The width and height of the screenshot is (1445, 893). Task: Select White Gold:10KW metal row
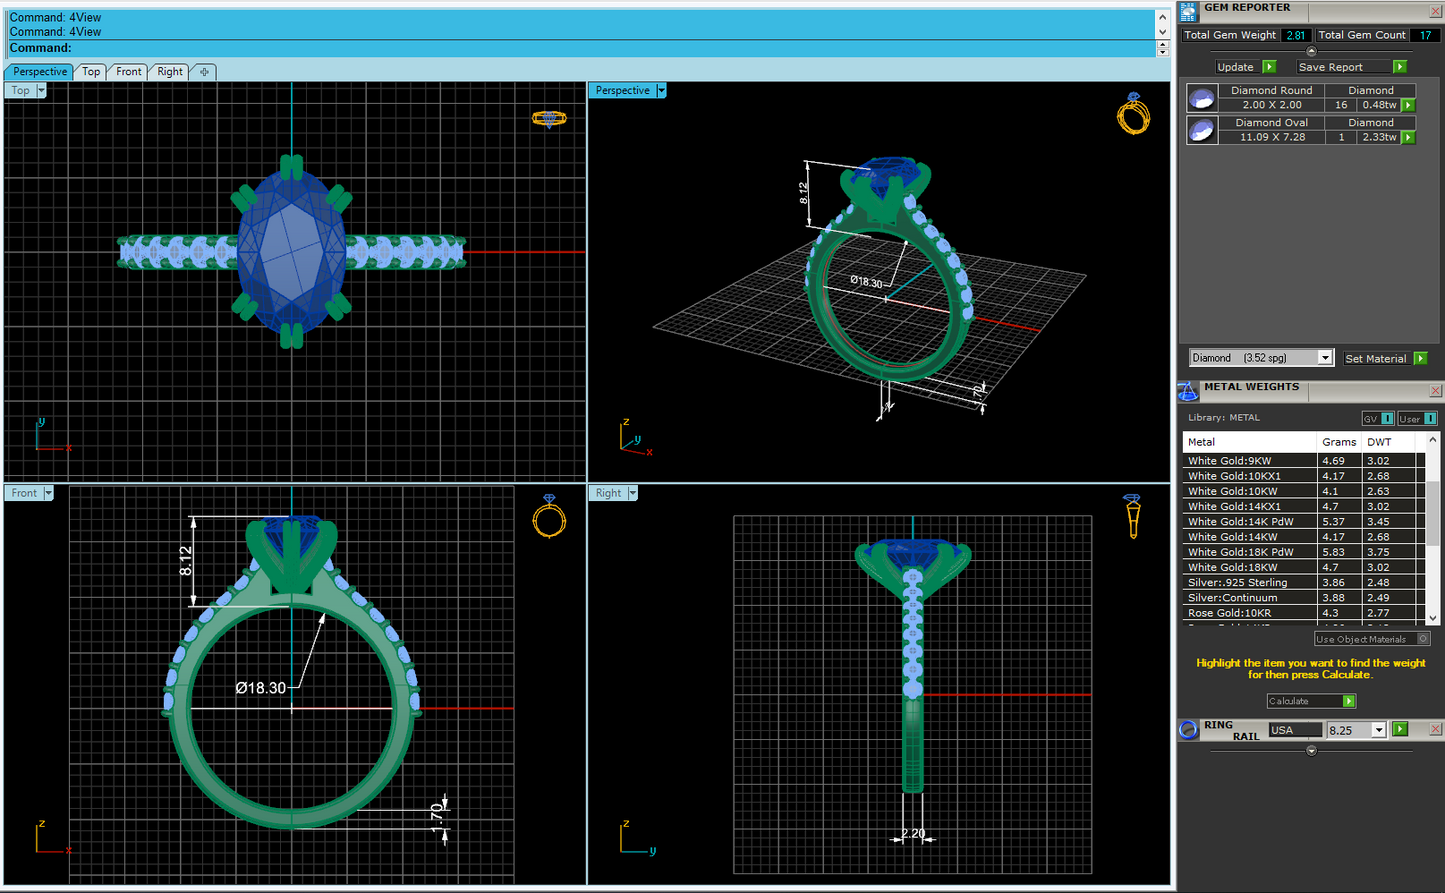point(1303,491)
